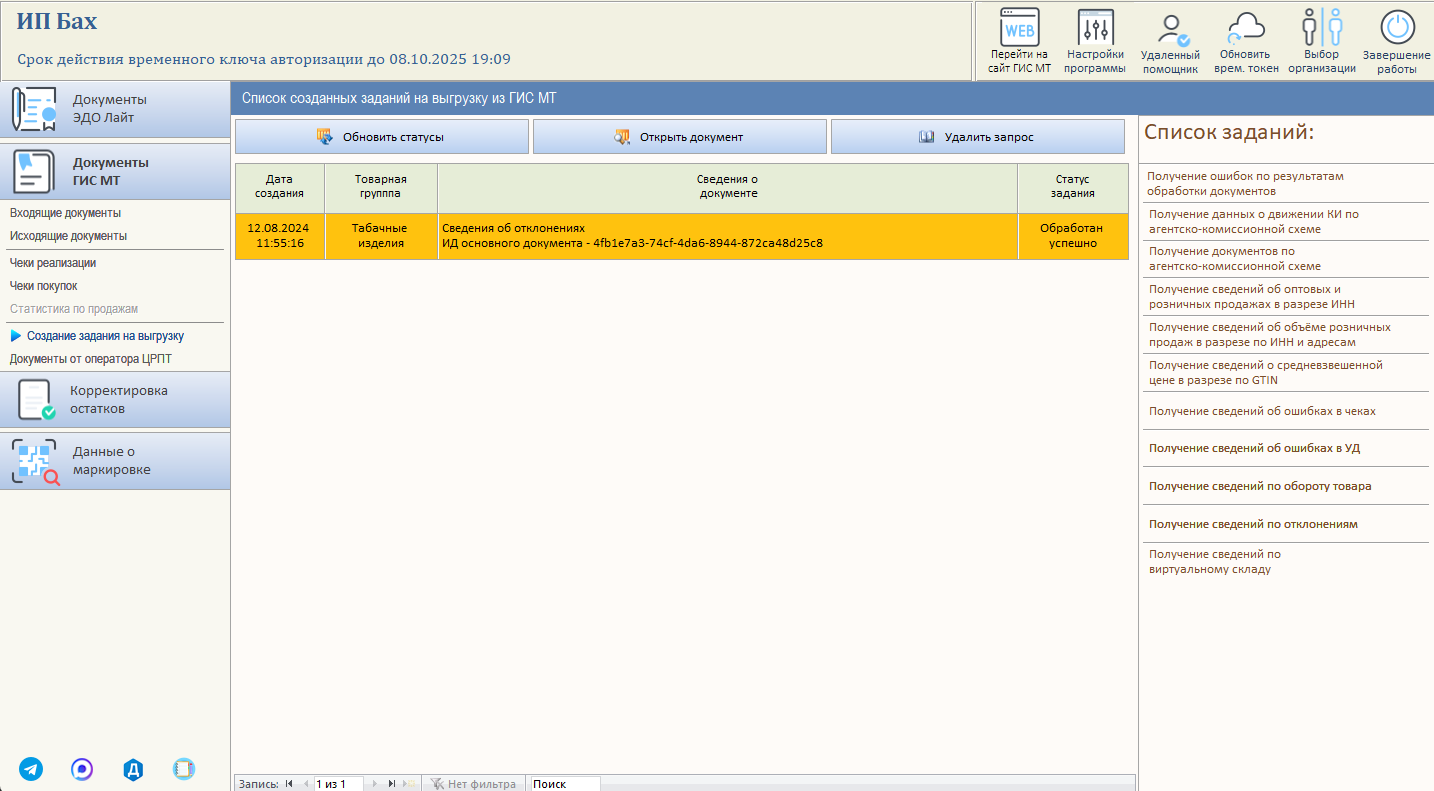1434x791 pixels.
Task: Open the Корректировка остатков section
Action: point(115,400)
